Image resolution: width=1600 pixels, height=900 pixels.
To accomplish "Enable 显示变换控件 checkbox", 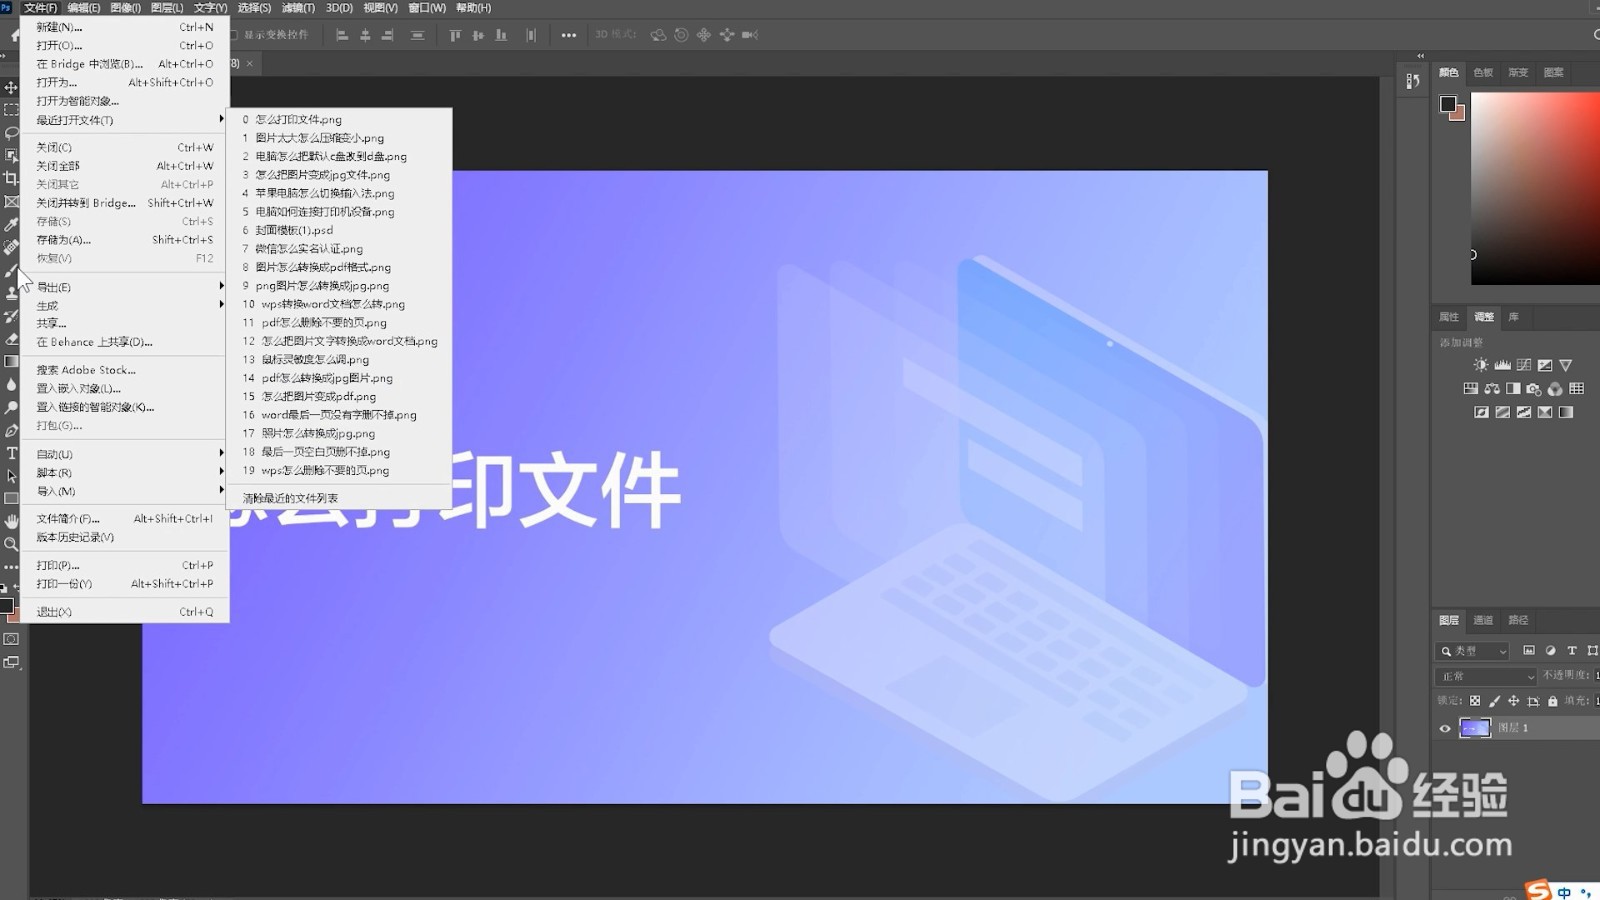I will click(234, 35).
